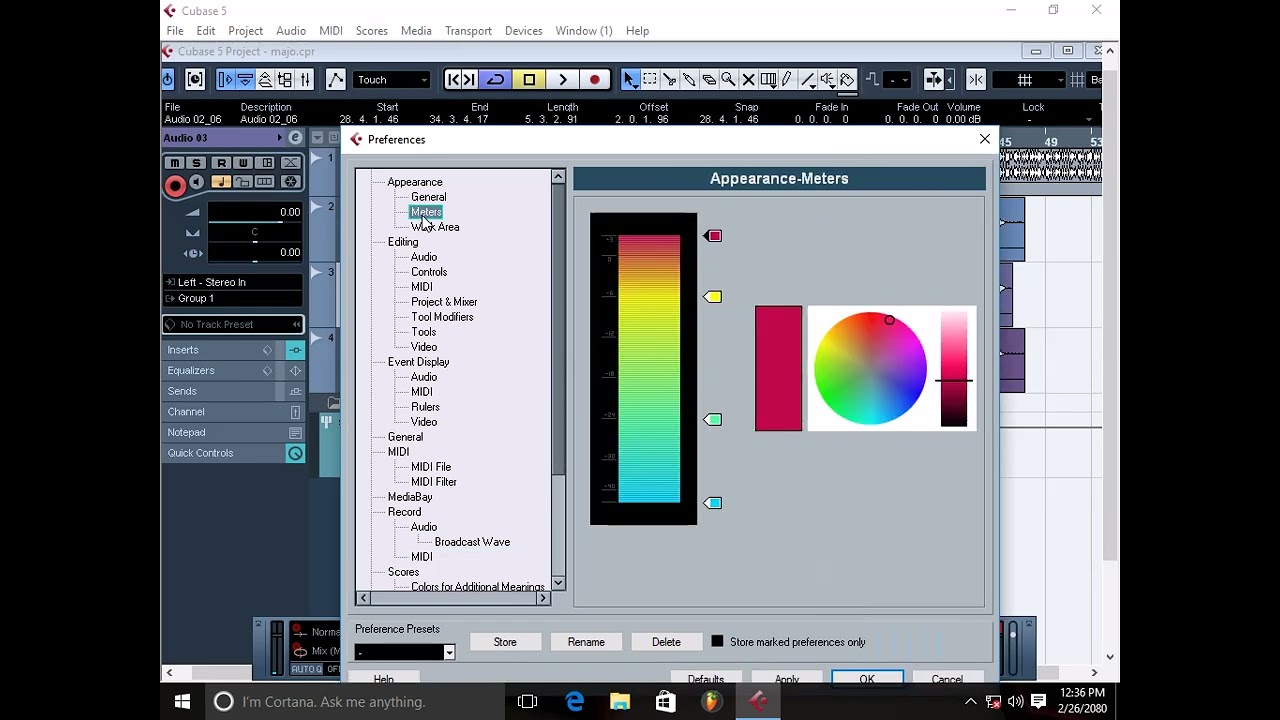Image resolution: width=1280 pixels, height=720 pixels.
Task: Select MediaBay in preferences tree
Action: click(x=410, y=497)
